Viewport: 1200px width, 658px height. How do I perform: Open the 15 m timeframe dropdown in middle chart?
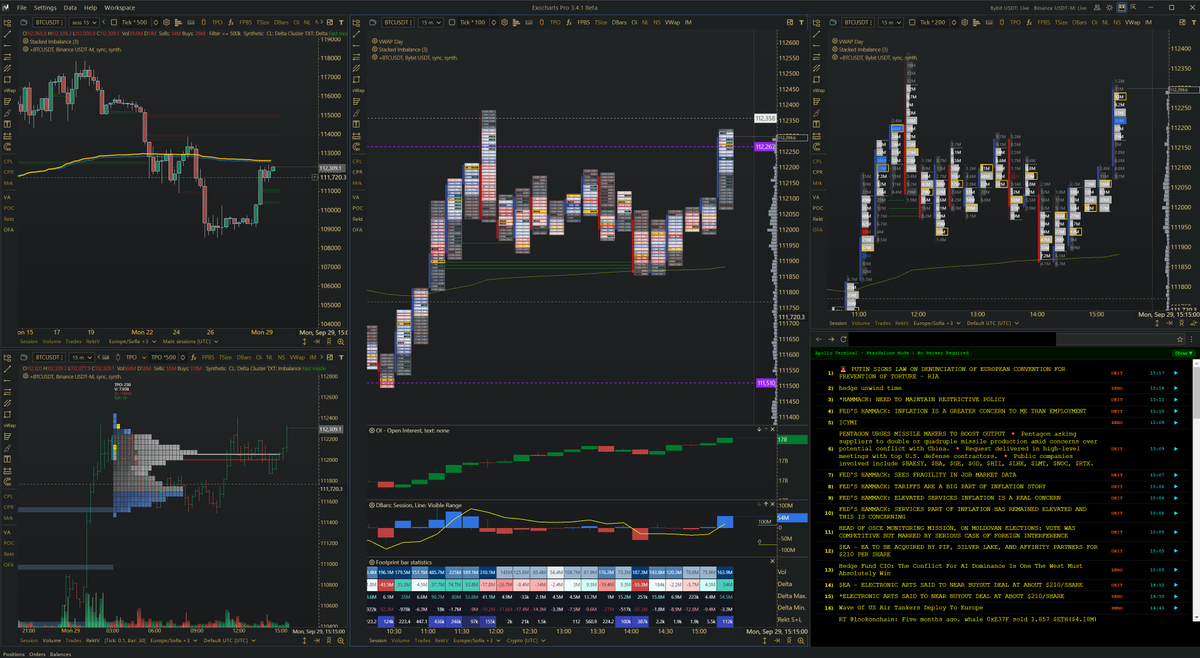click(431, 22)
